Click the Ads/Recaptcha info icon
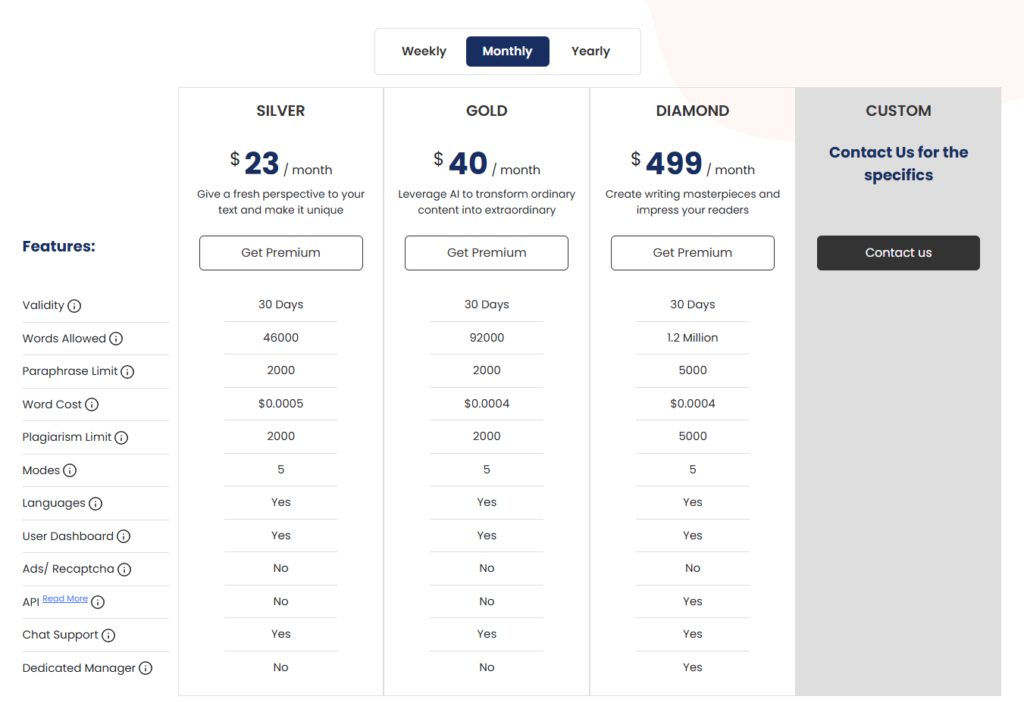 124,570
